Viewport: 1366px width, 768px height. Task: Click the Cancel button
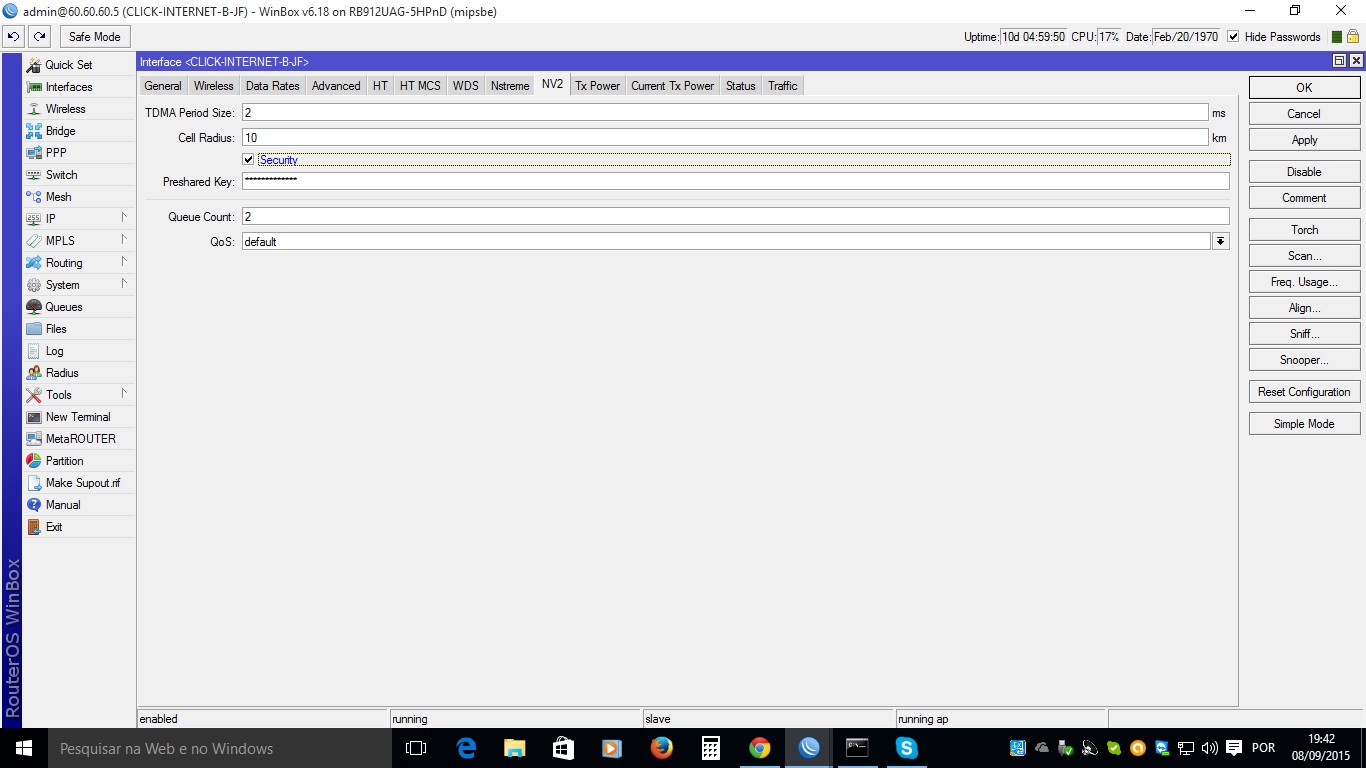tap(1304, 114)
